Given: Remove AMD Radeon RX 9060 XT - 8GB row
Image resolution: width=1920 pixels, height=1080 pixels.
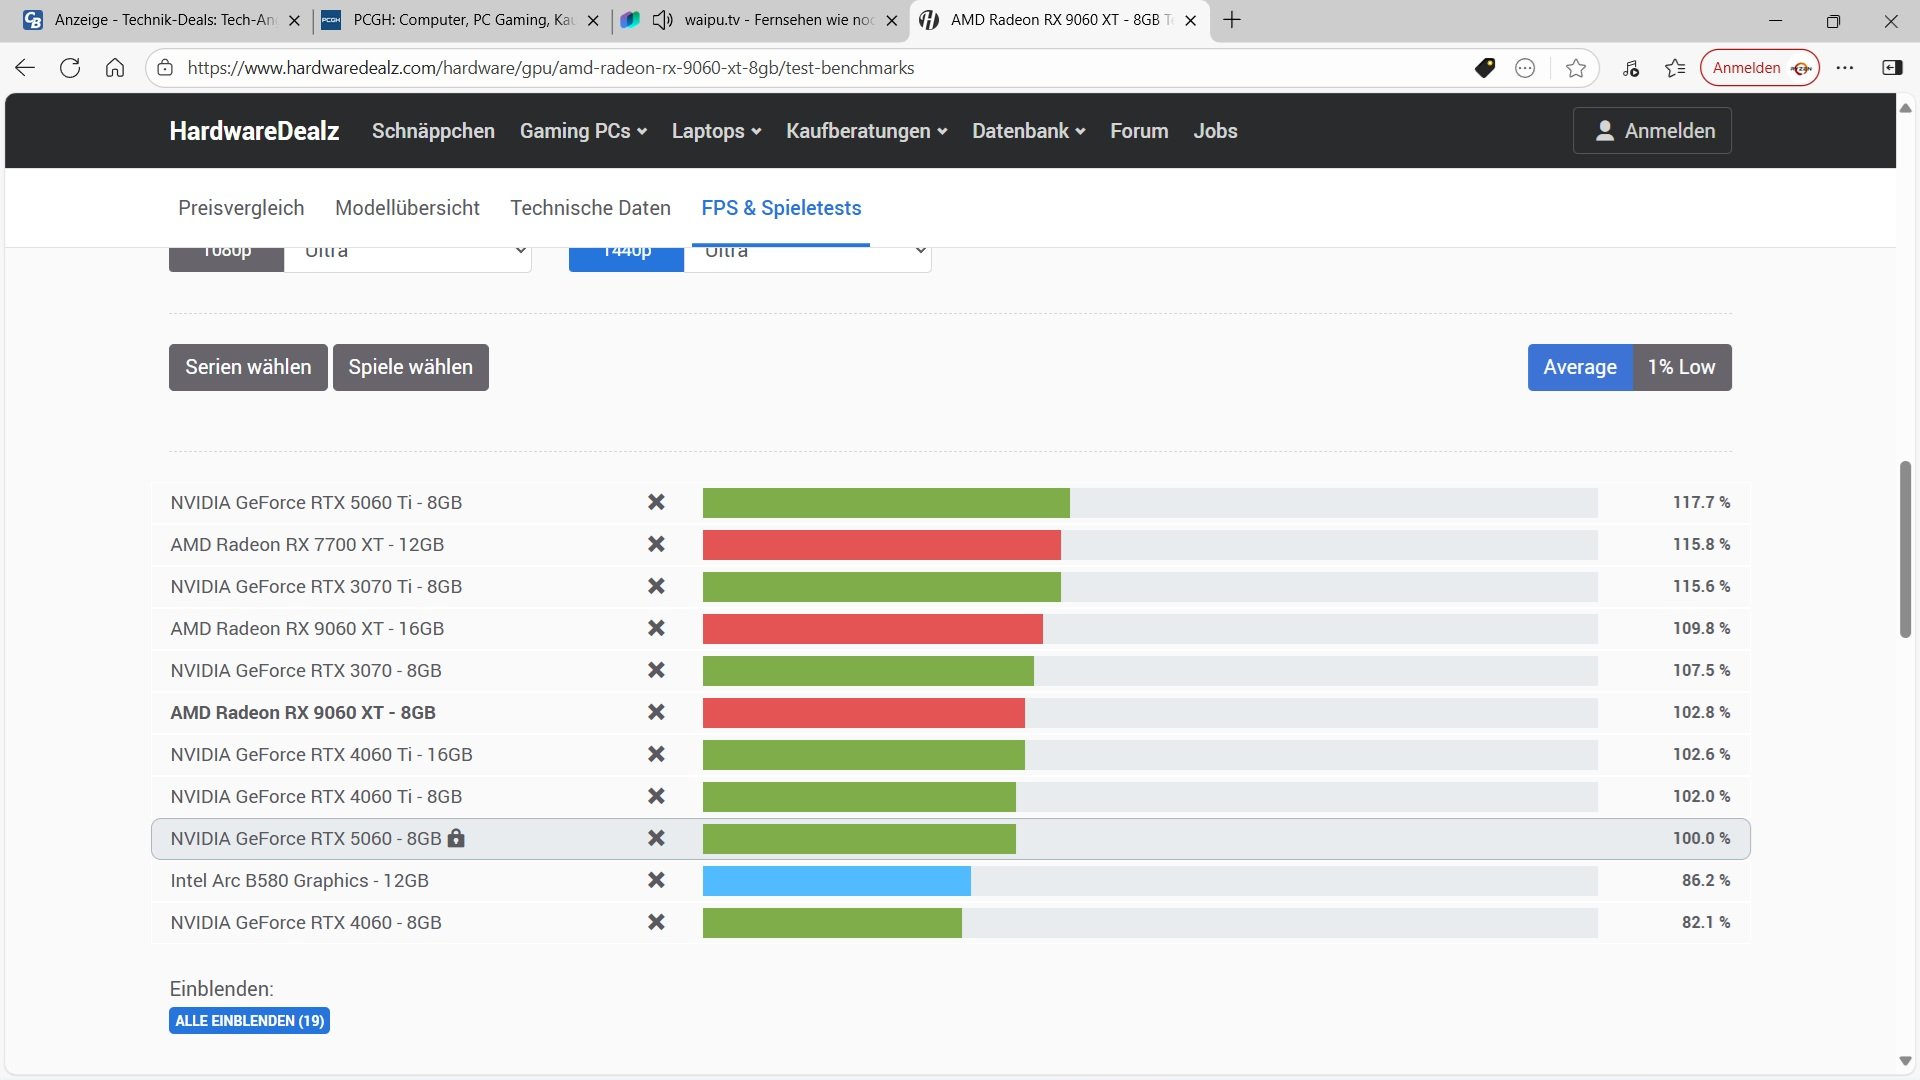Looking at the screenshot, I should click(656, 712).
